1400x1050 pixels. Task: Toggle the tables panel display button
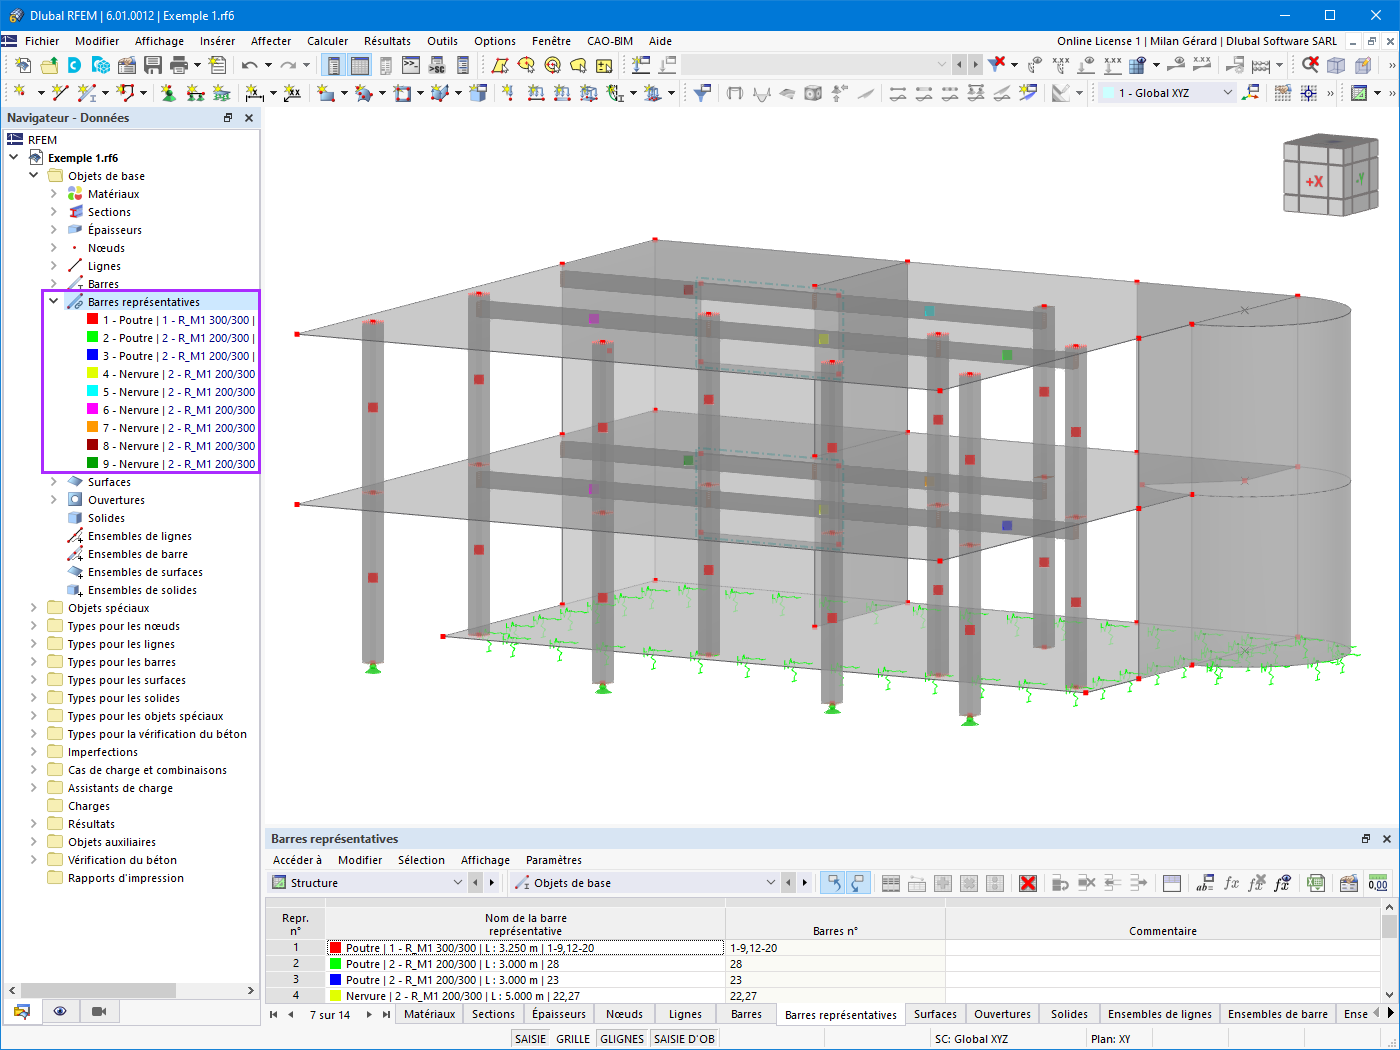click(360, 65)
